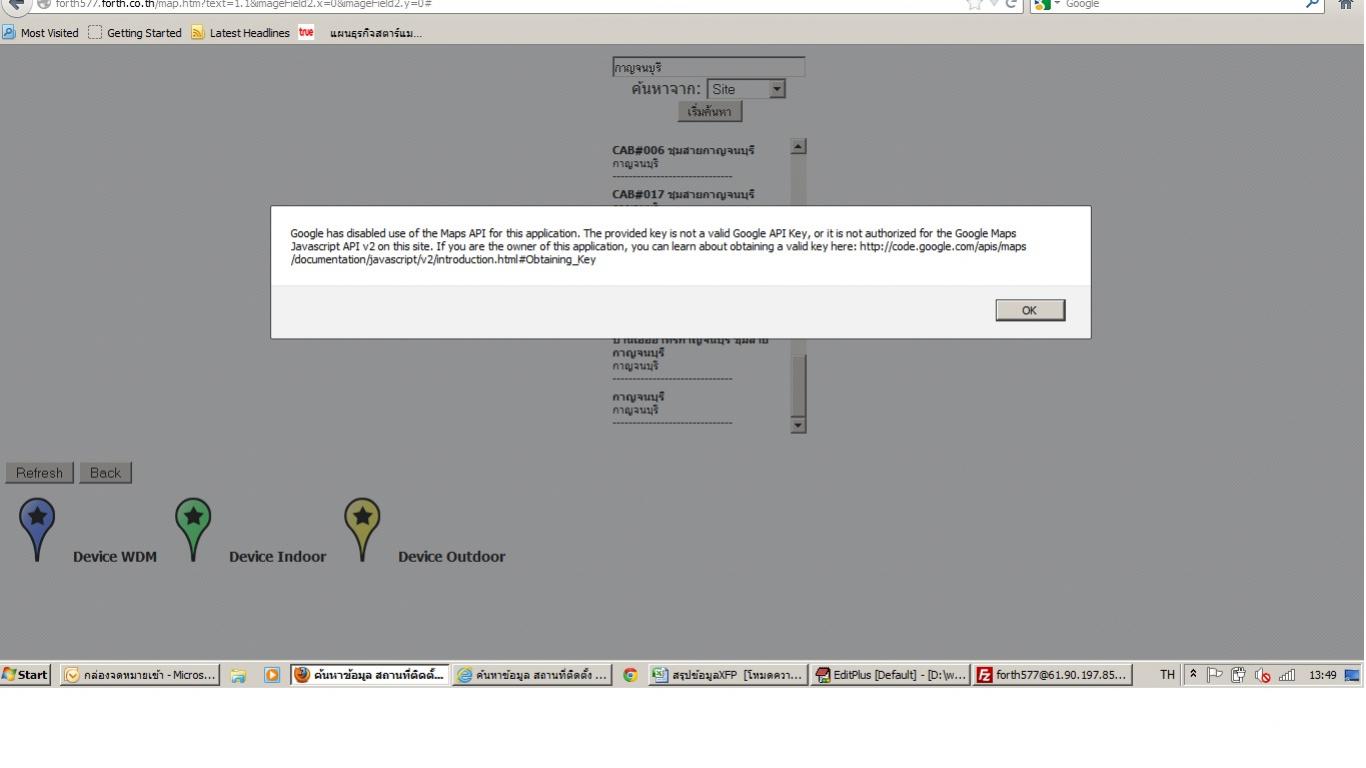Click the bookmark star in the address bar

point(974,4)
